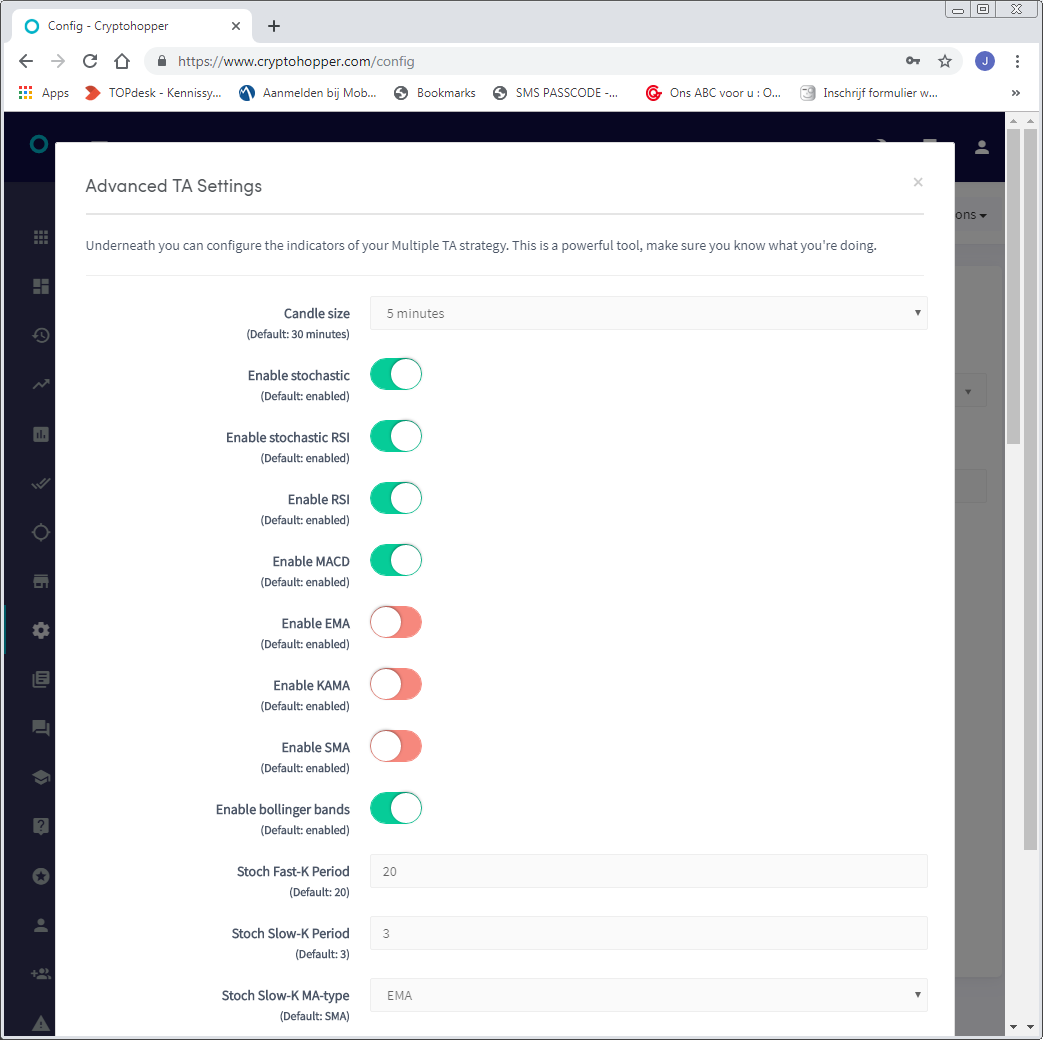This screenshot has height=1040, width=1043.
Task: Reload the page with refresh button
Action: click(90, 61)
